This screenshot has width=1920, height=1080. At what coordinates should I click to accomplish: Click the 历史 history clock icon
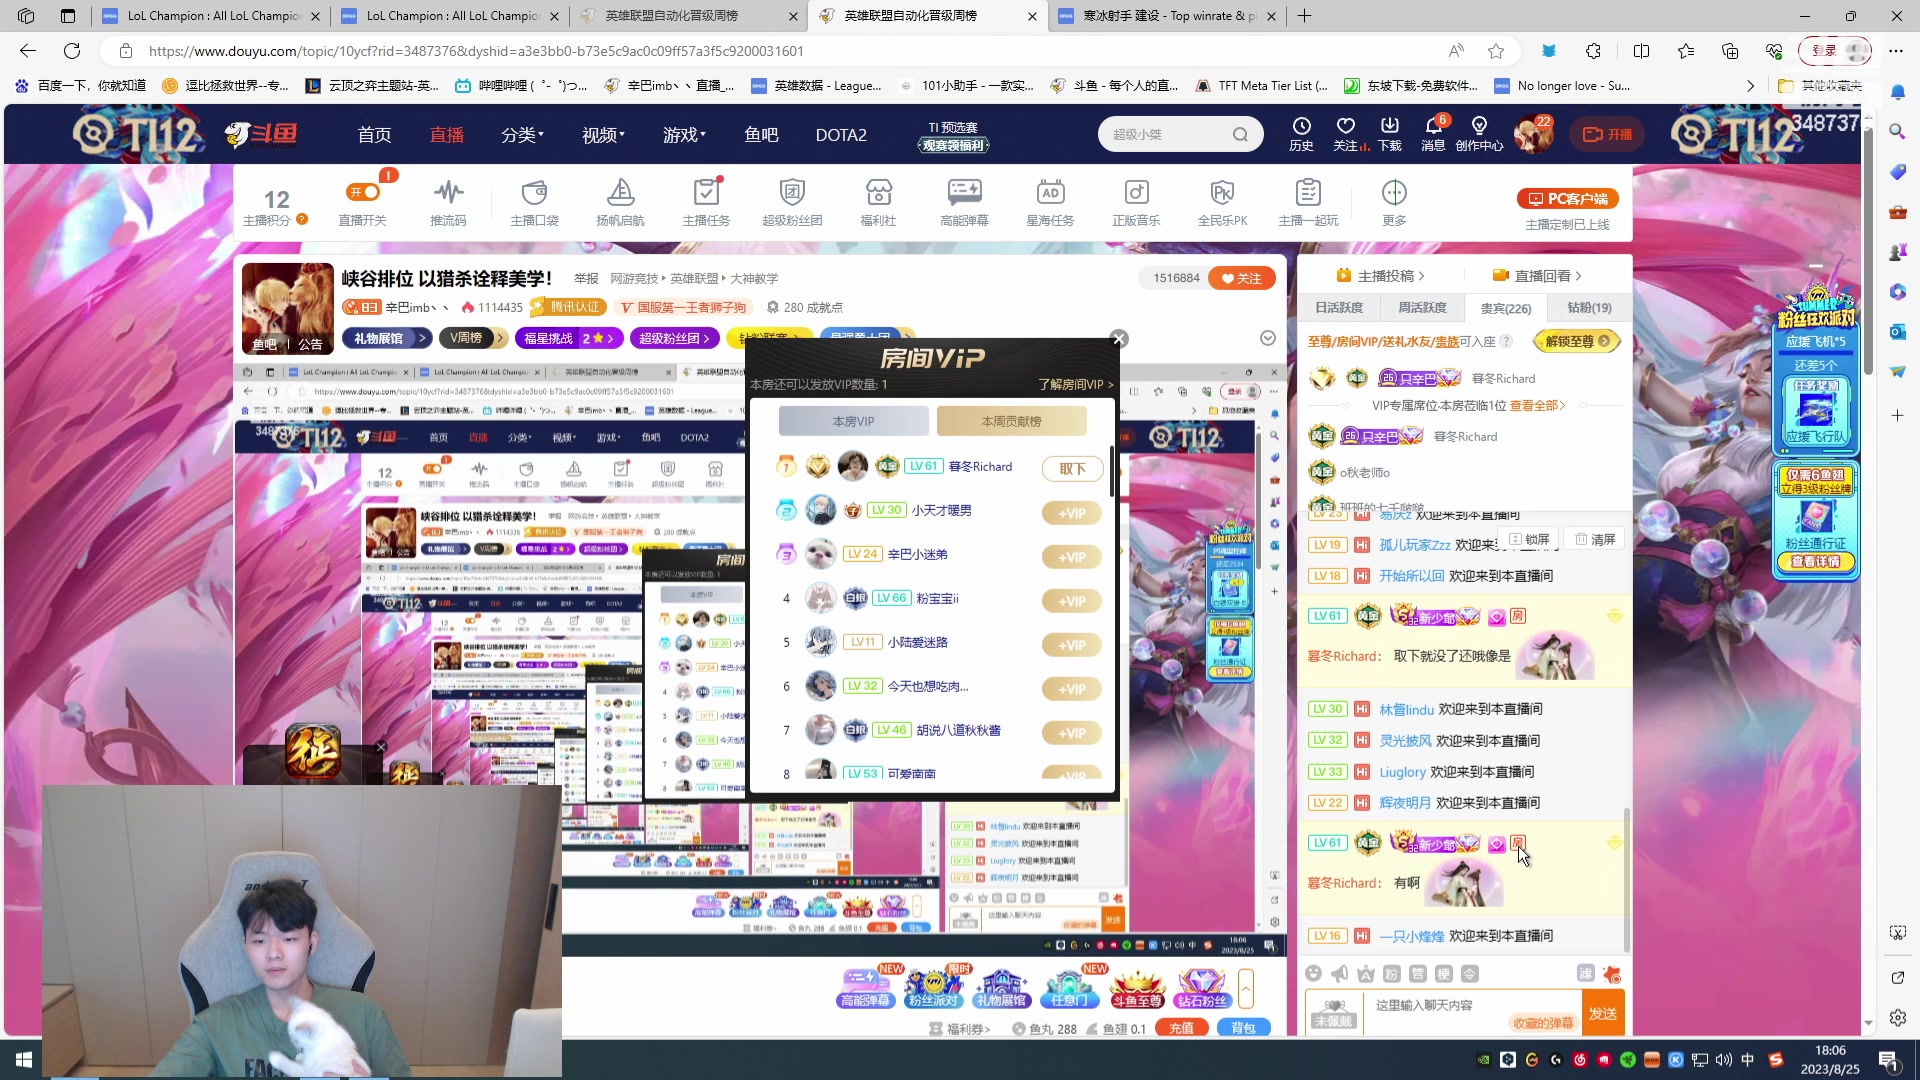(x=1301, y=126)
